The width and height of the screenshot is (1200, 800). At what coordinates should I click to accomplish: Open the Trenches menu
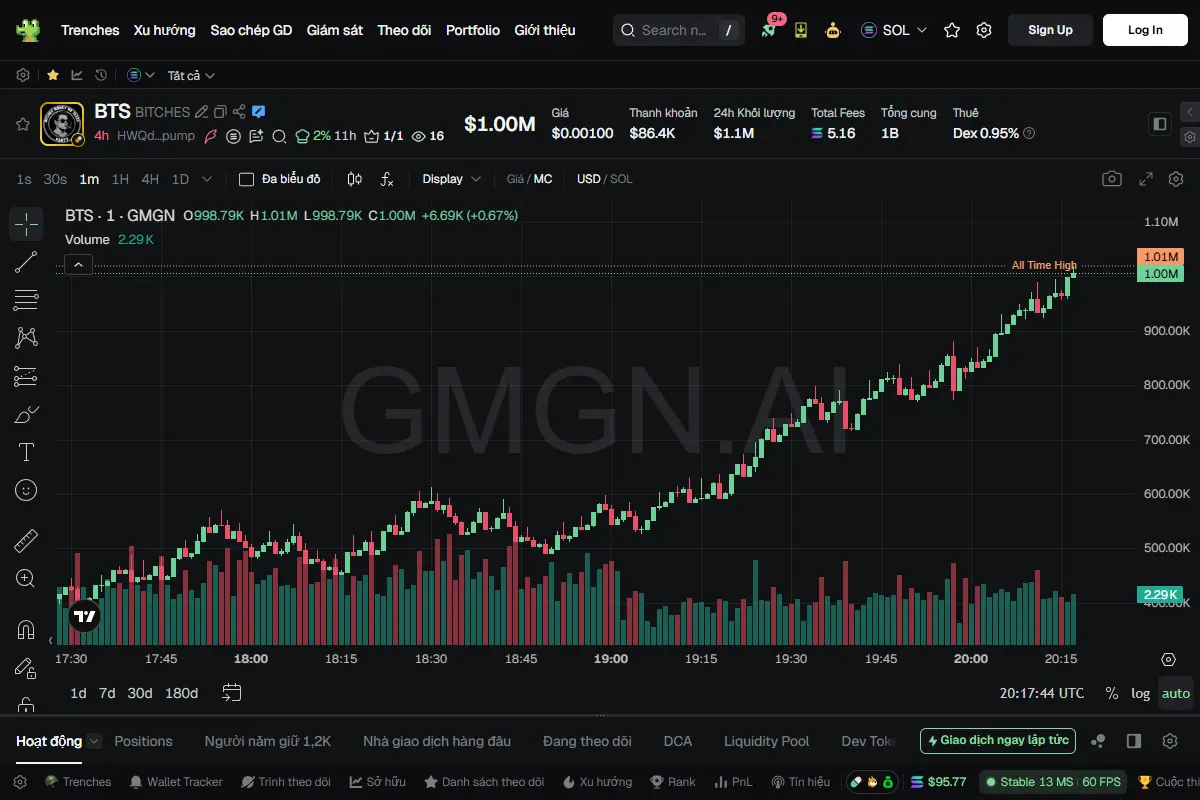pos(90,30)
